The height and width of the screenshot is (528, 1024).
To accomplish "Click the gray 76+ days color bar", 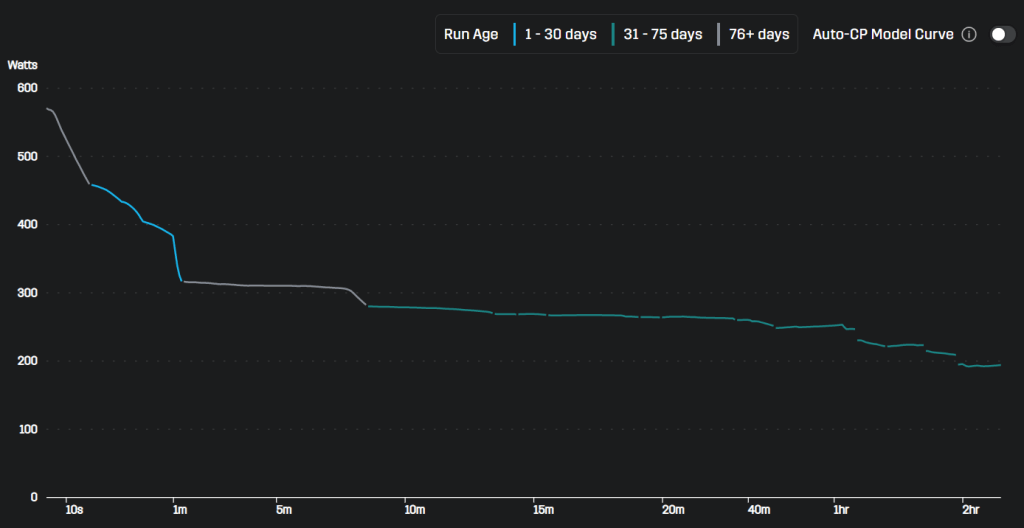I will [718, 34].
